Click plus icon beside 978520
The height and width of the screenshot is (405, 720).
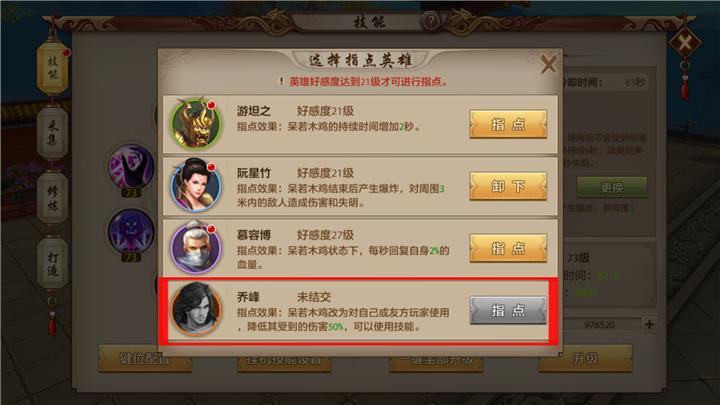point(649,324)
